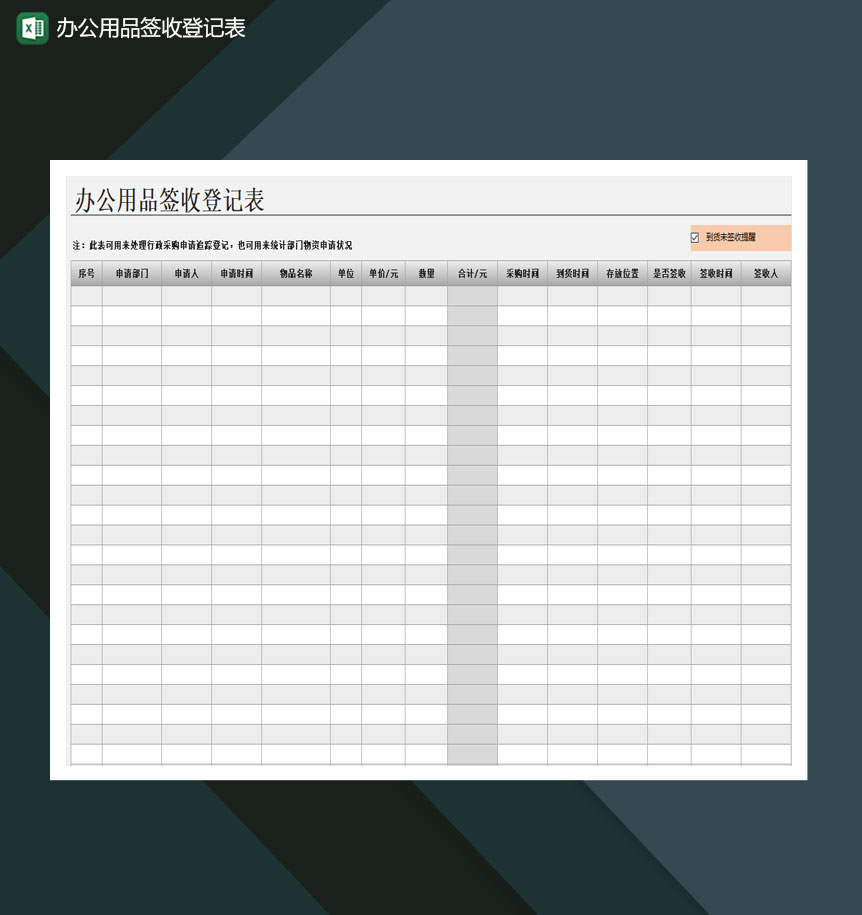The width and height of the screenshot is (862, 915).
Task: Click the 签收人 column header
Action: click(765, 272)
